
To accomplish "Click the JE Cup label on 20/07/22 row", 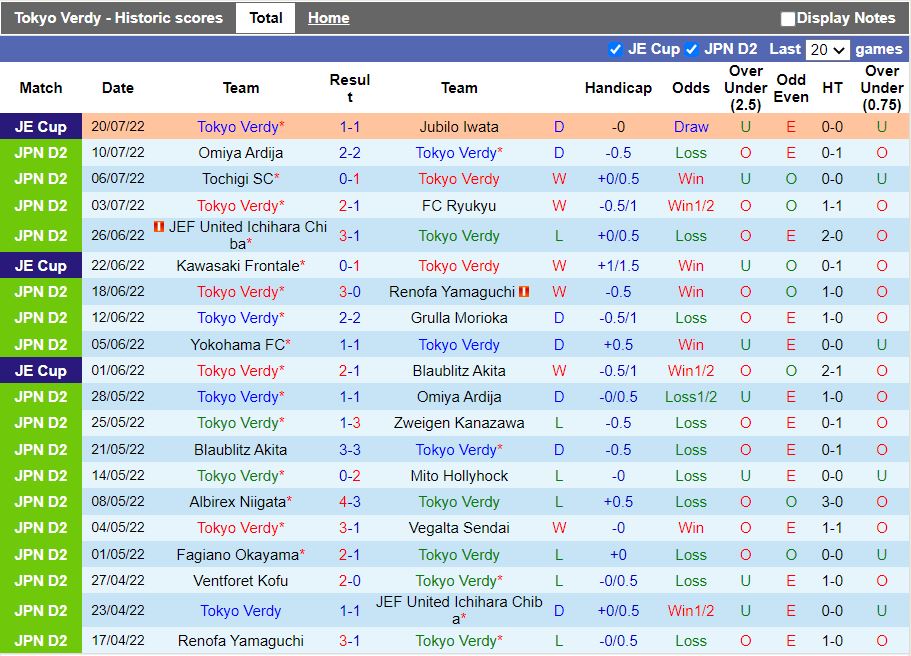I will (41, 127).
